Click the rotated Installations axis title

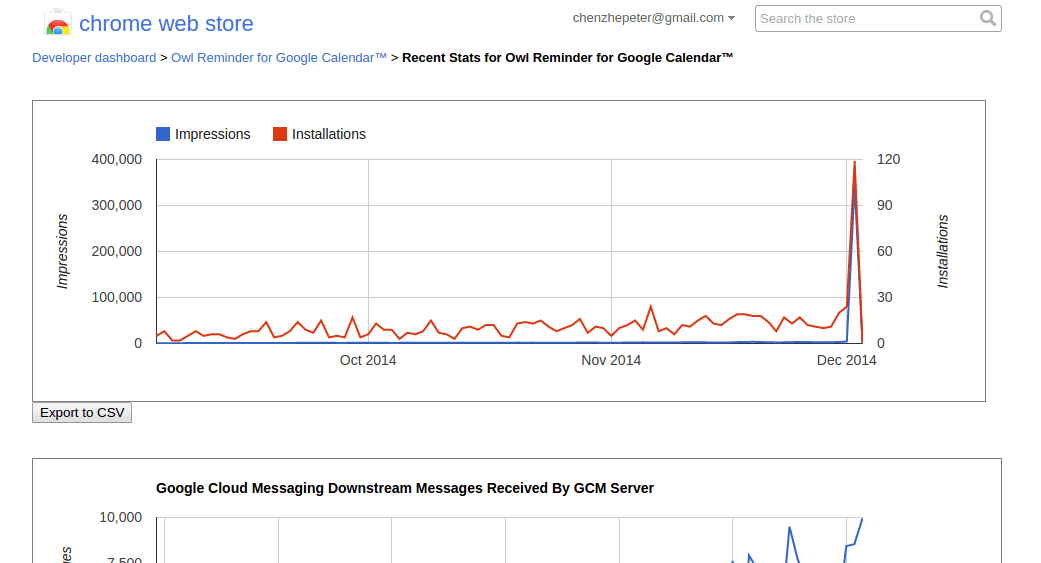tap(943, 251)
